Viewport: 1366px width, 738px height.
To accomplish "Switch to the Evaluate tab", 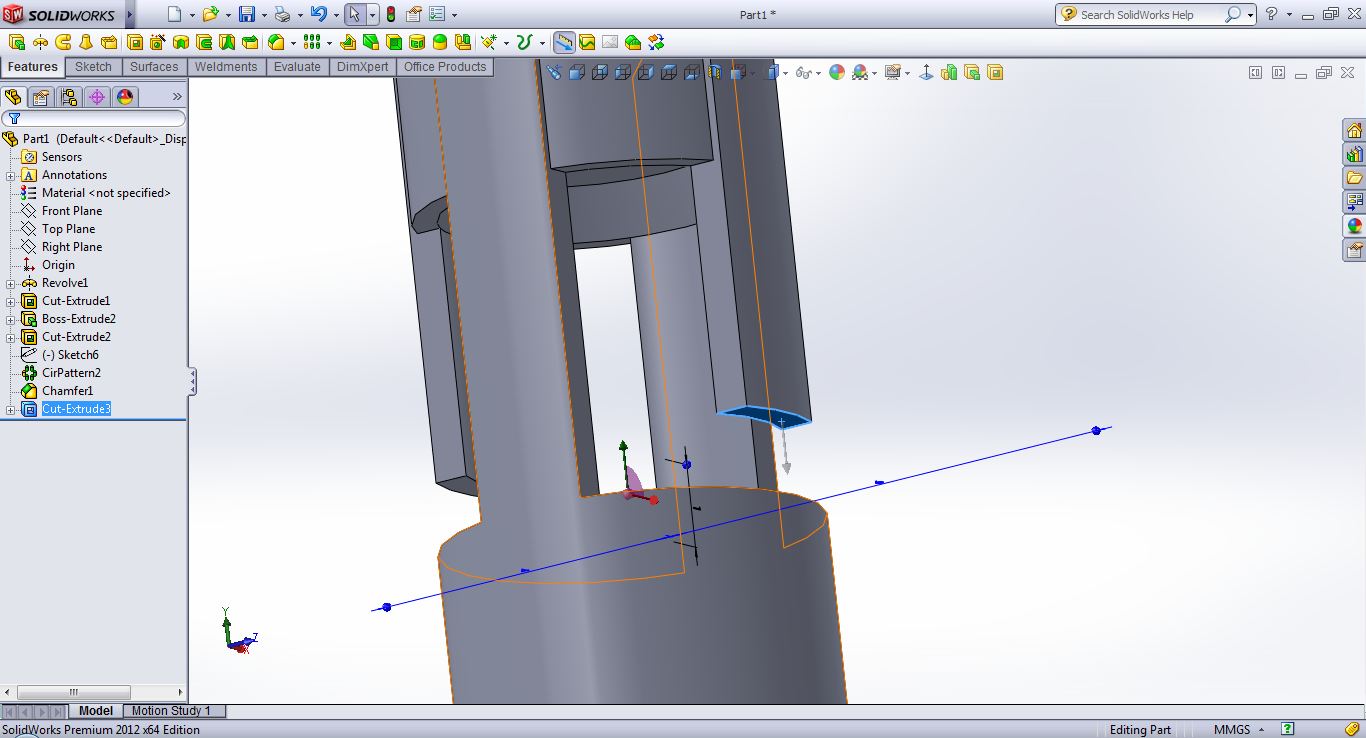I will coord(297,67).
